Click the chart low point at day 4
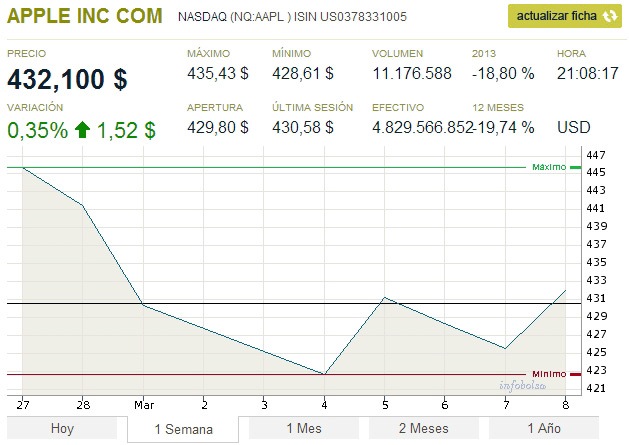 point(324,374)
